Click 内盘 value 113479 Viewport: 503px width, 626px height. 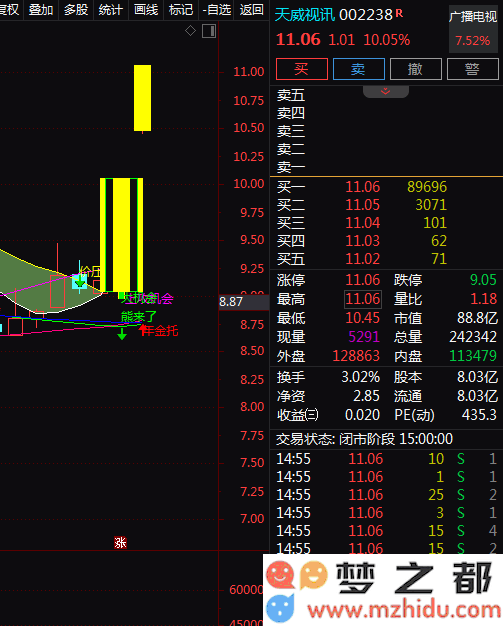[473, 356]
